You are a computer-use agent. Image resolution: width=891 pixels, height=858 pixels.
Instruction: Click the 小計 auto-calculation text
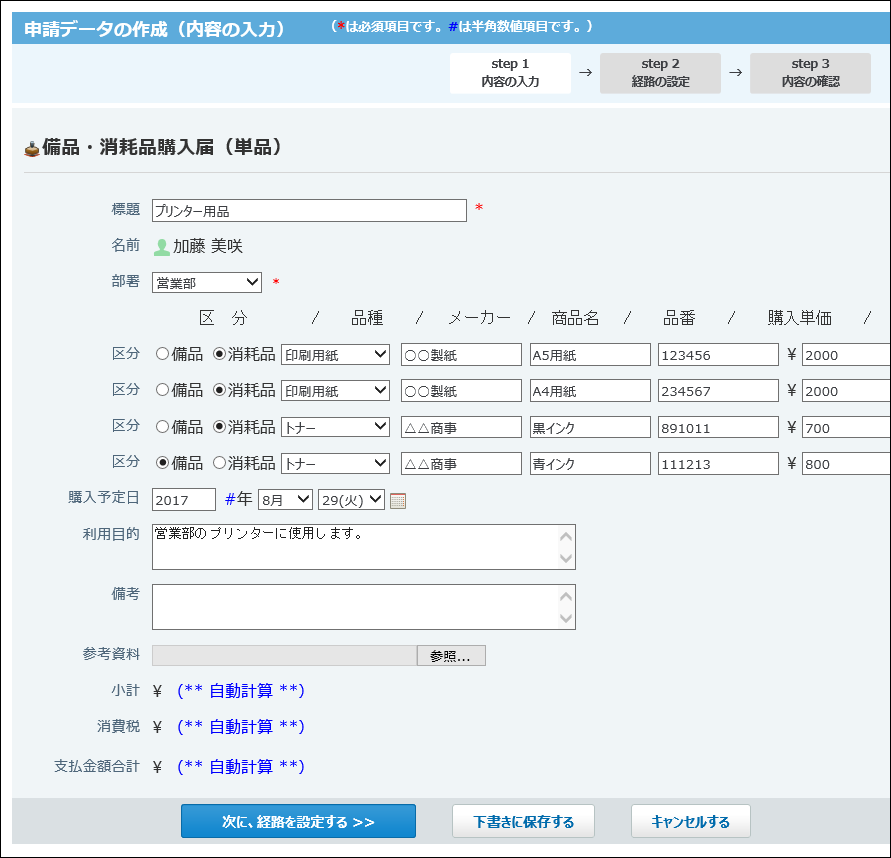(241, 690)
